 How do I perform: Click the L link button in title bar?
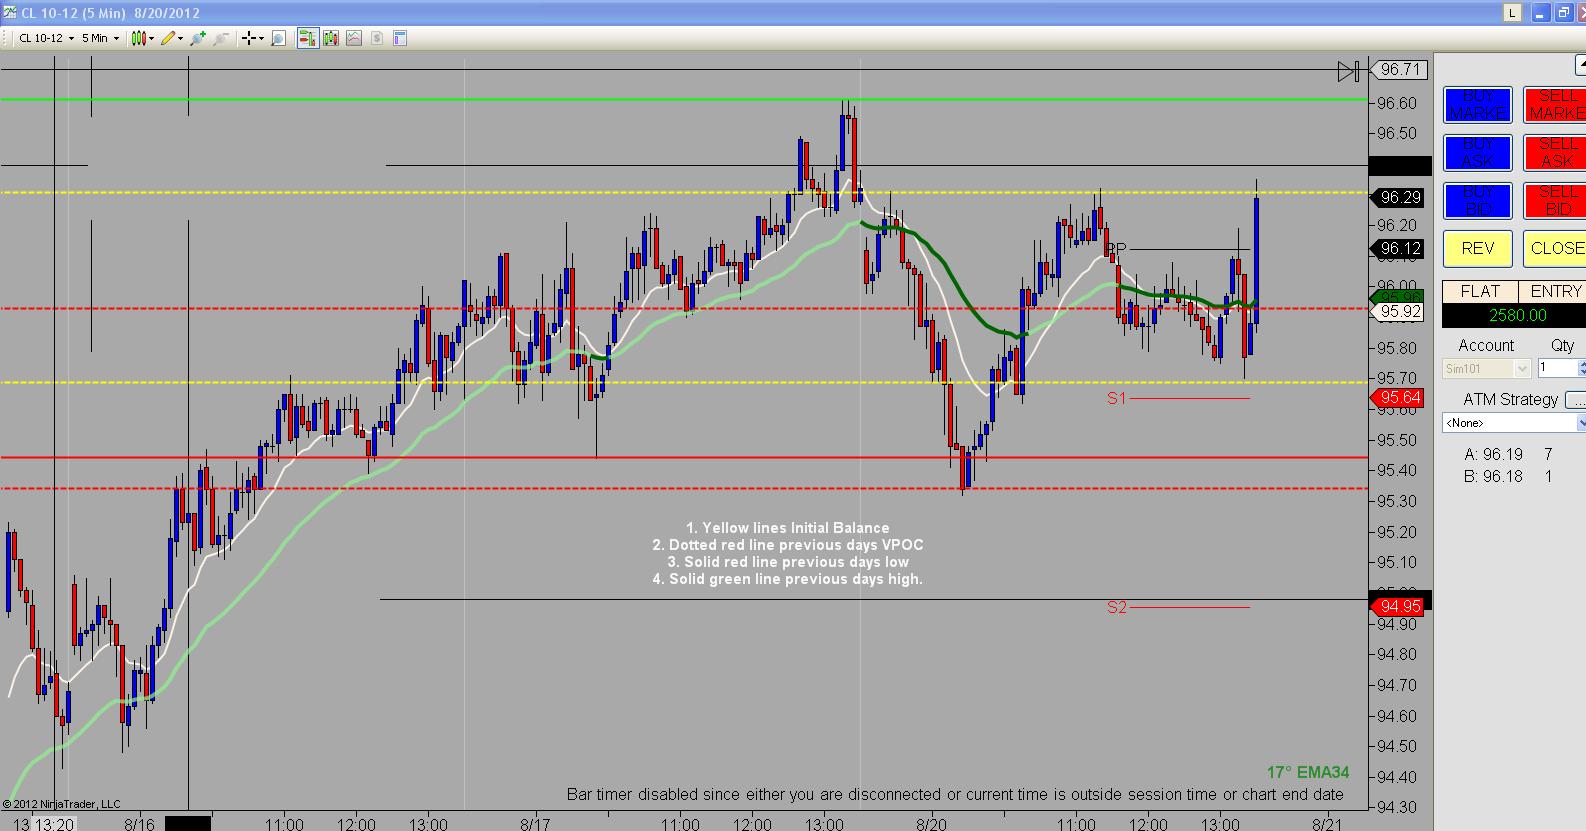pyautogui.click(x=1511, y=13)
